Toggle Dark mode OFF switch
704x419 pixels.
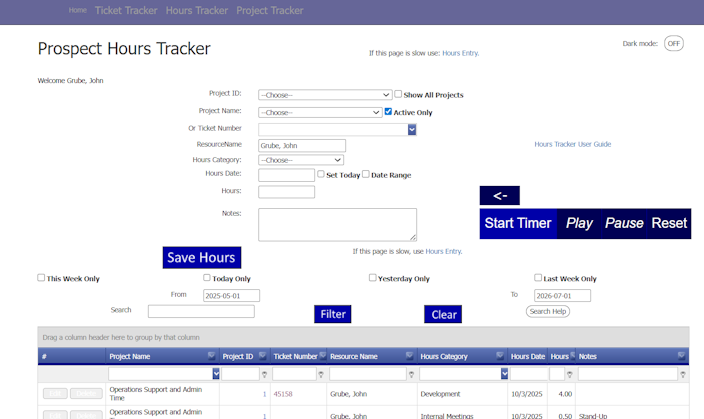tap(673, 44)
